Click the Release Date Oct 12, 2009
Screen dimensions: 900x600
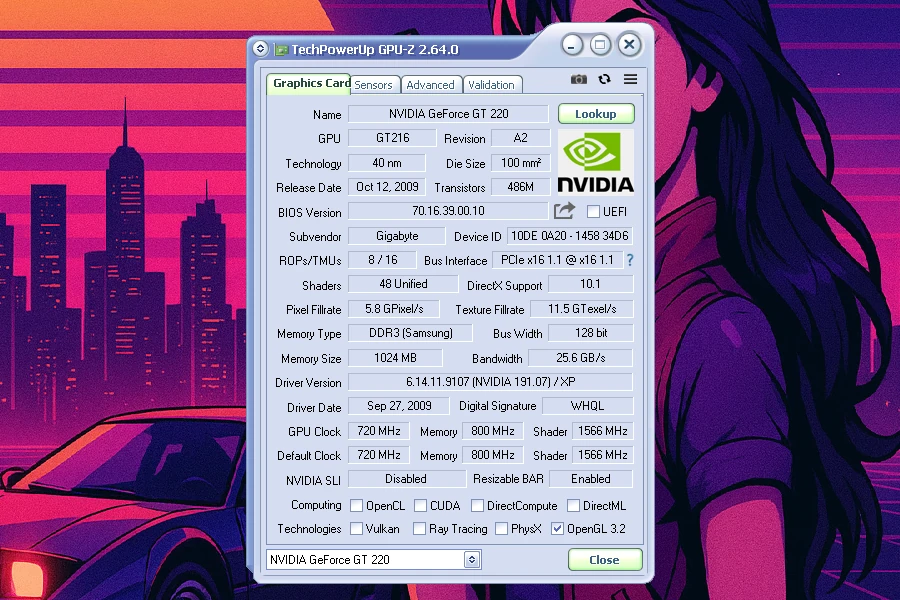(387, 187)
